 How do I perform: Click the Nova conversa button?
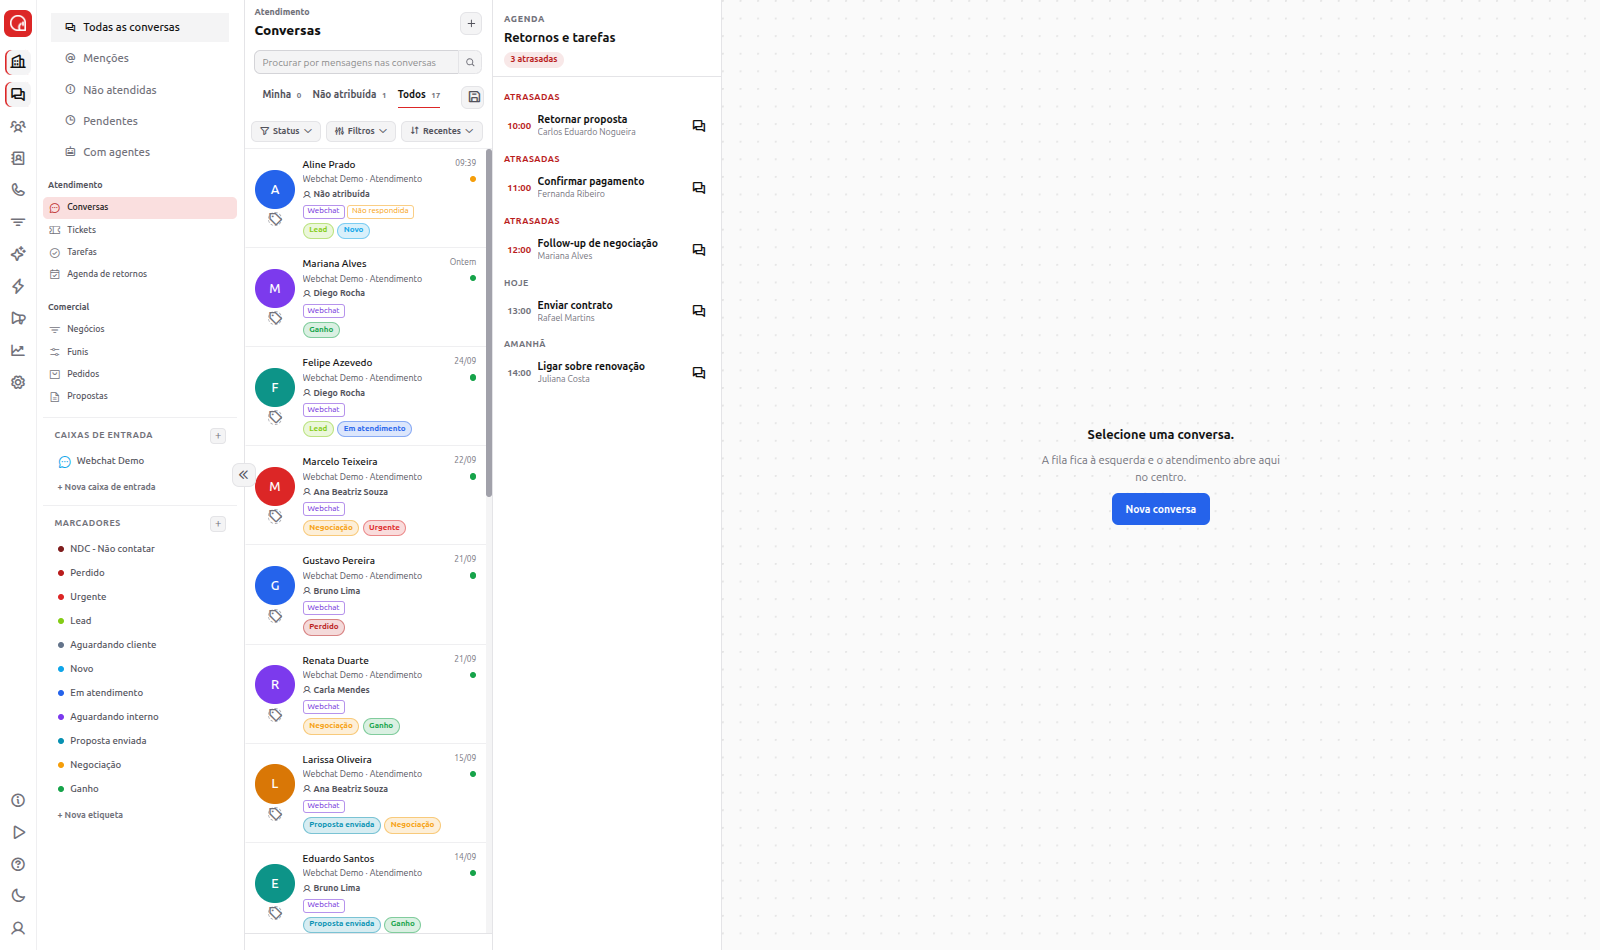1160,509
